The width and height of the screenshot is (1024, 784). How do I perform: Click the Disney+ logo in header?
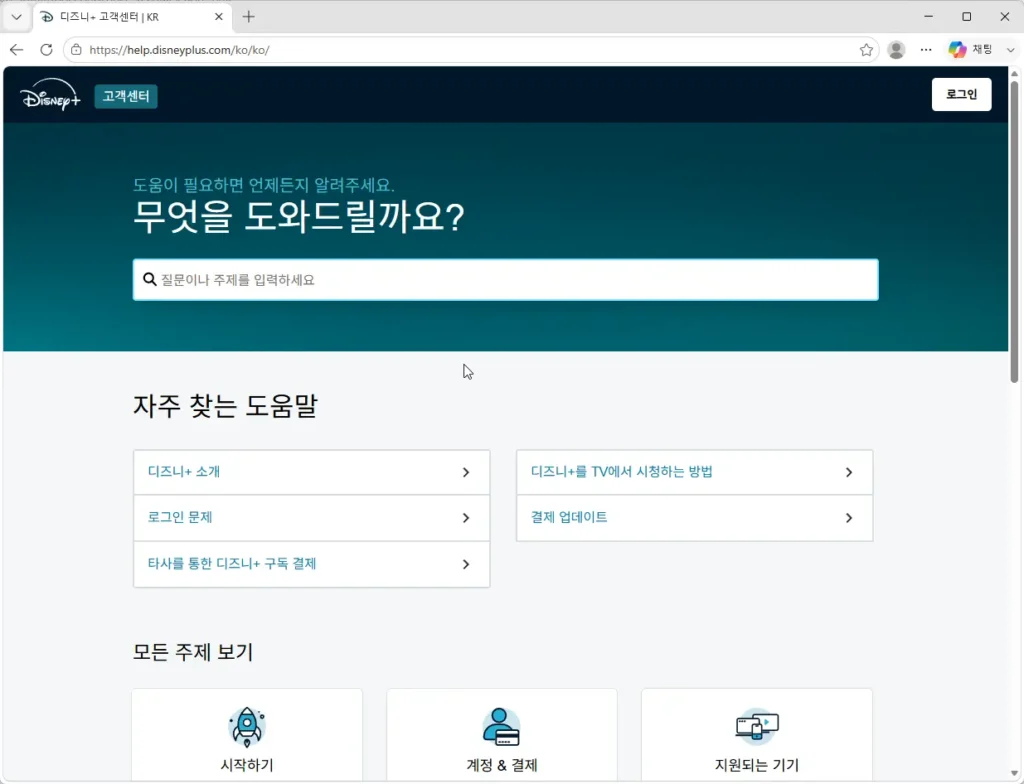pos(50,95)
